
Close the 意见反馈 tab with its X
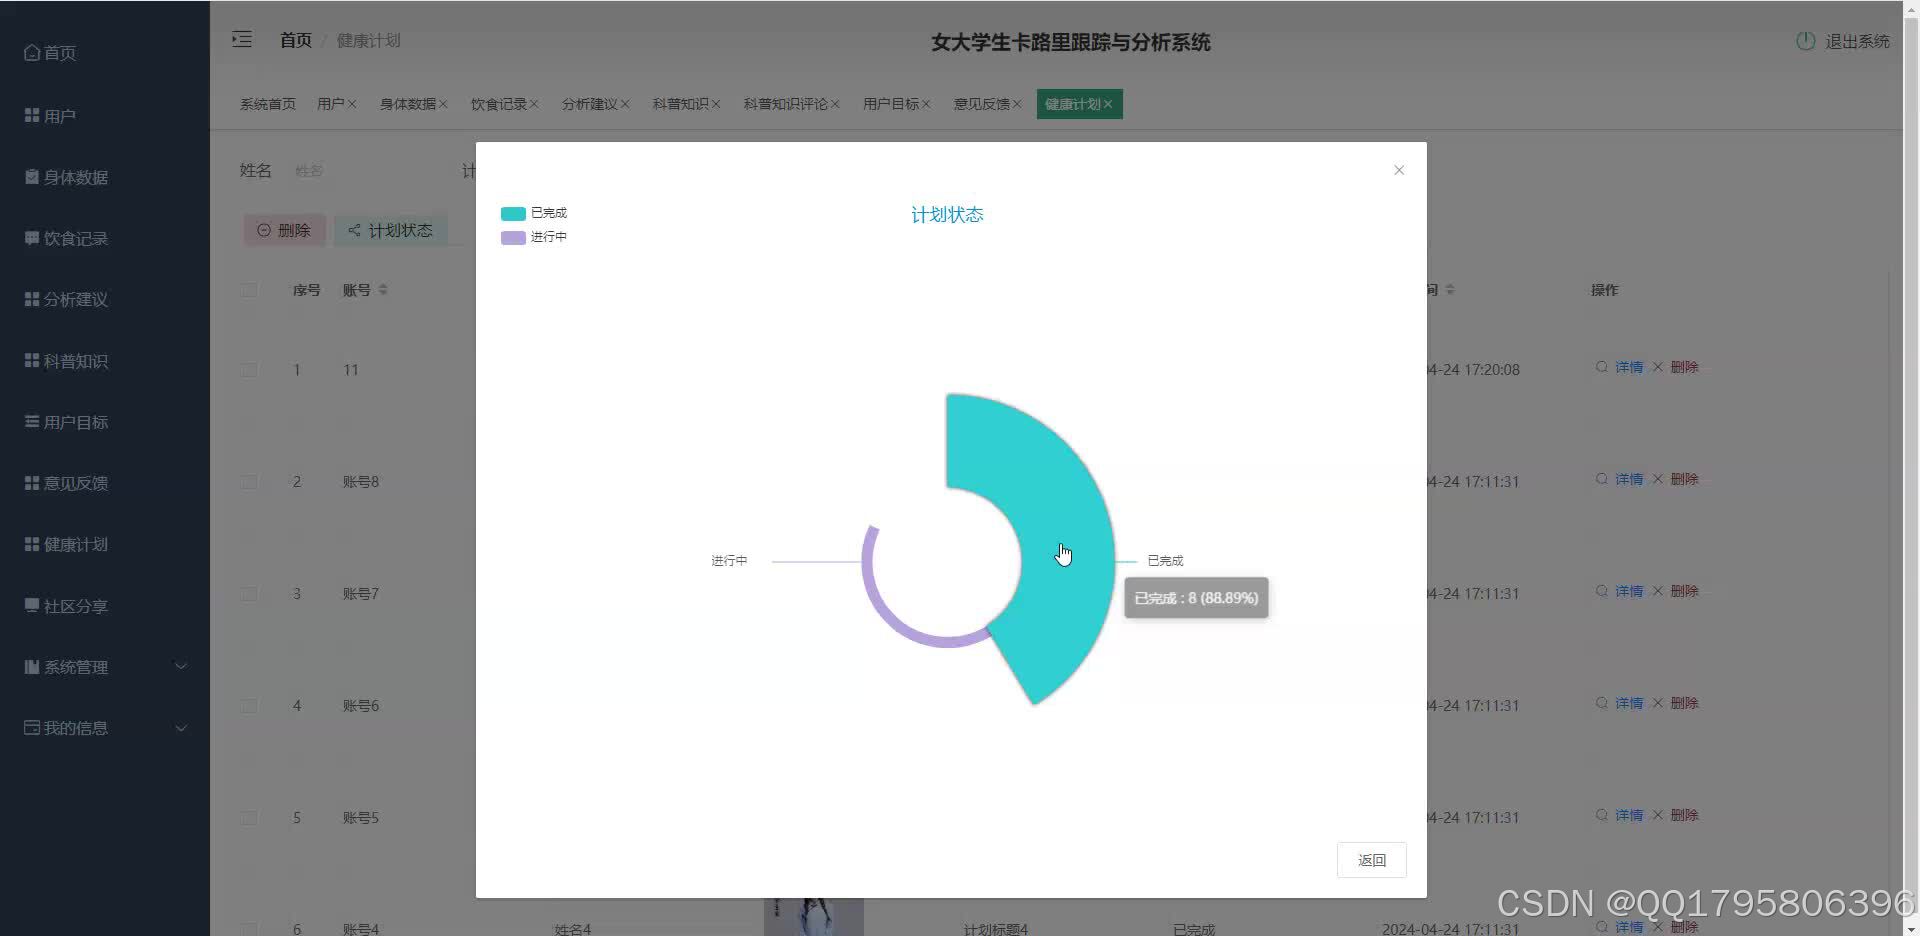(1017, 104)
